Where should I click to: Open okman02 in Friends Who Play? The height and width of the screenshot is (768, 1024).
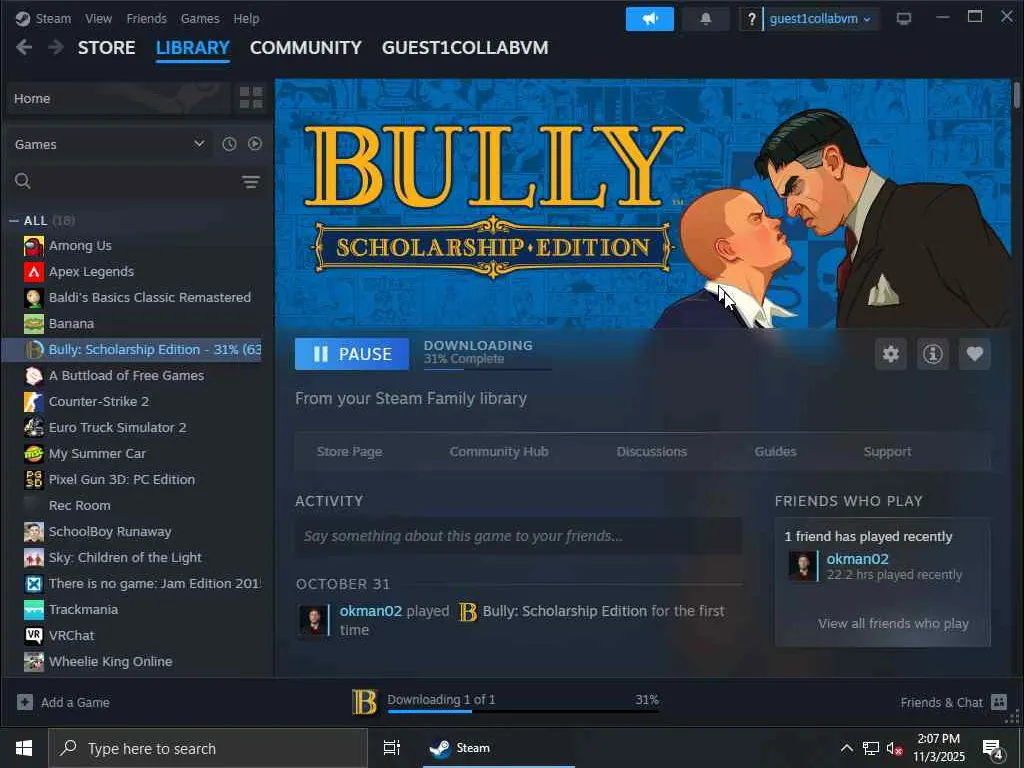(x=857, y=559)
